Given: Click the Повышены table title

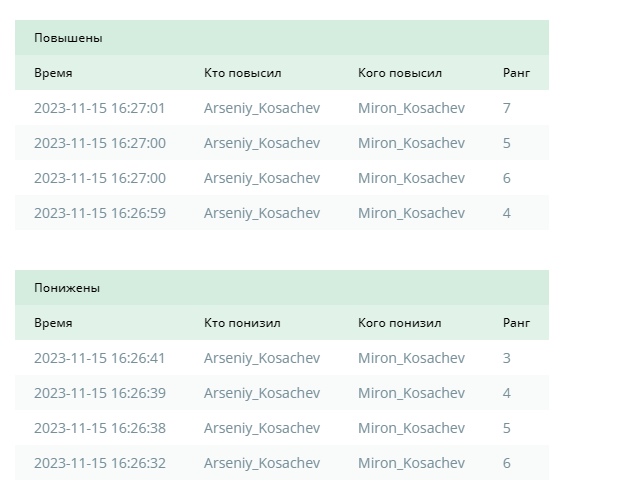Looking at the screenshot, I should click(x=68, y=38).
